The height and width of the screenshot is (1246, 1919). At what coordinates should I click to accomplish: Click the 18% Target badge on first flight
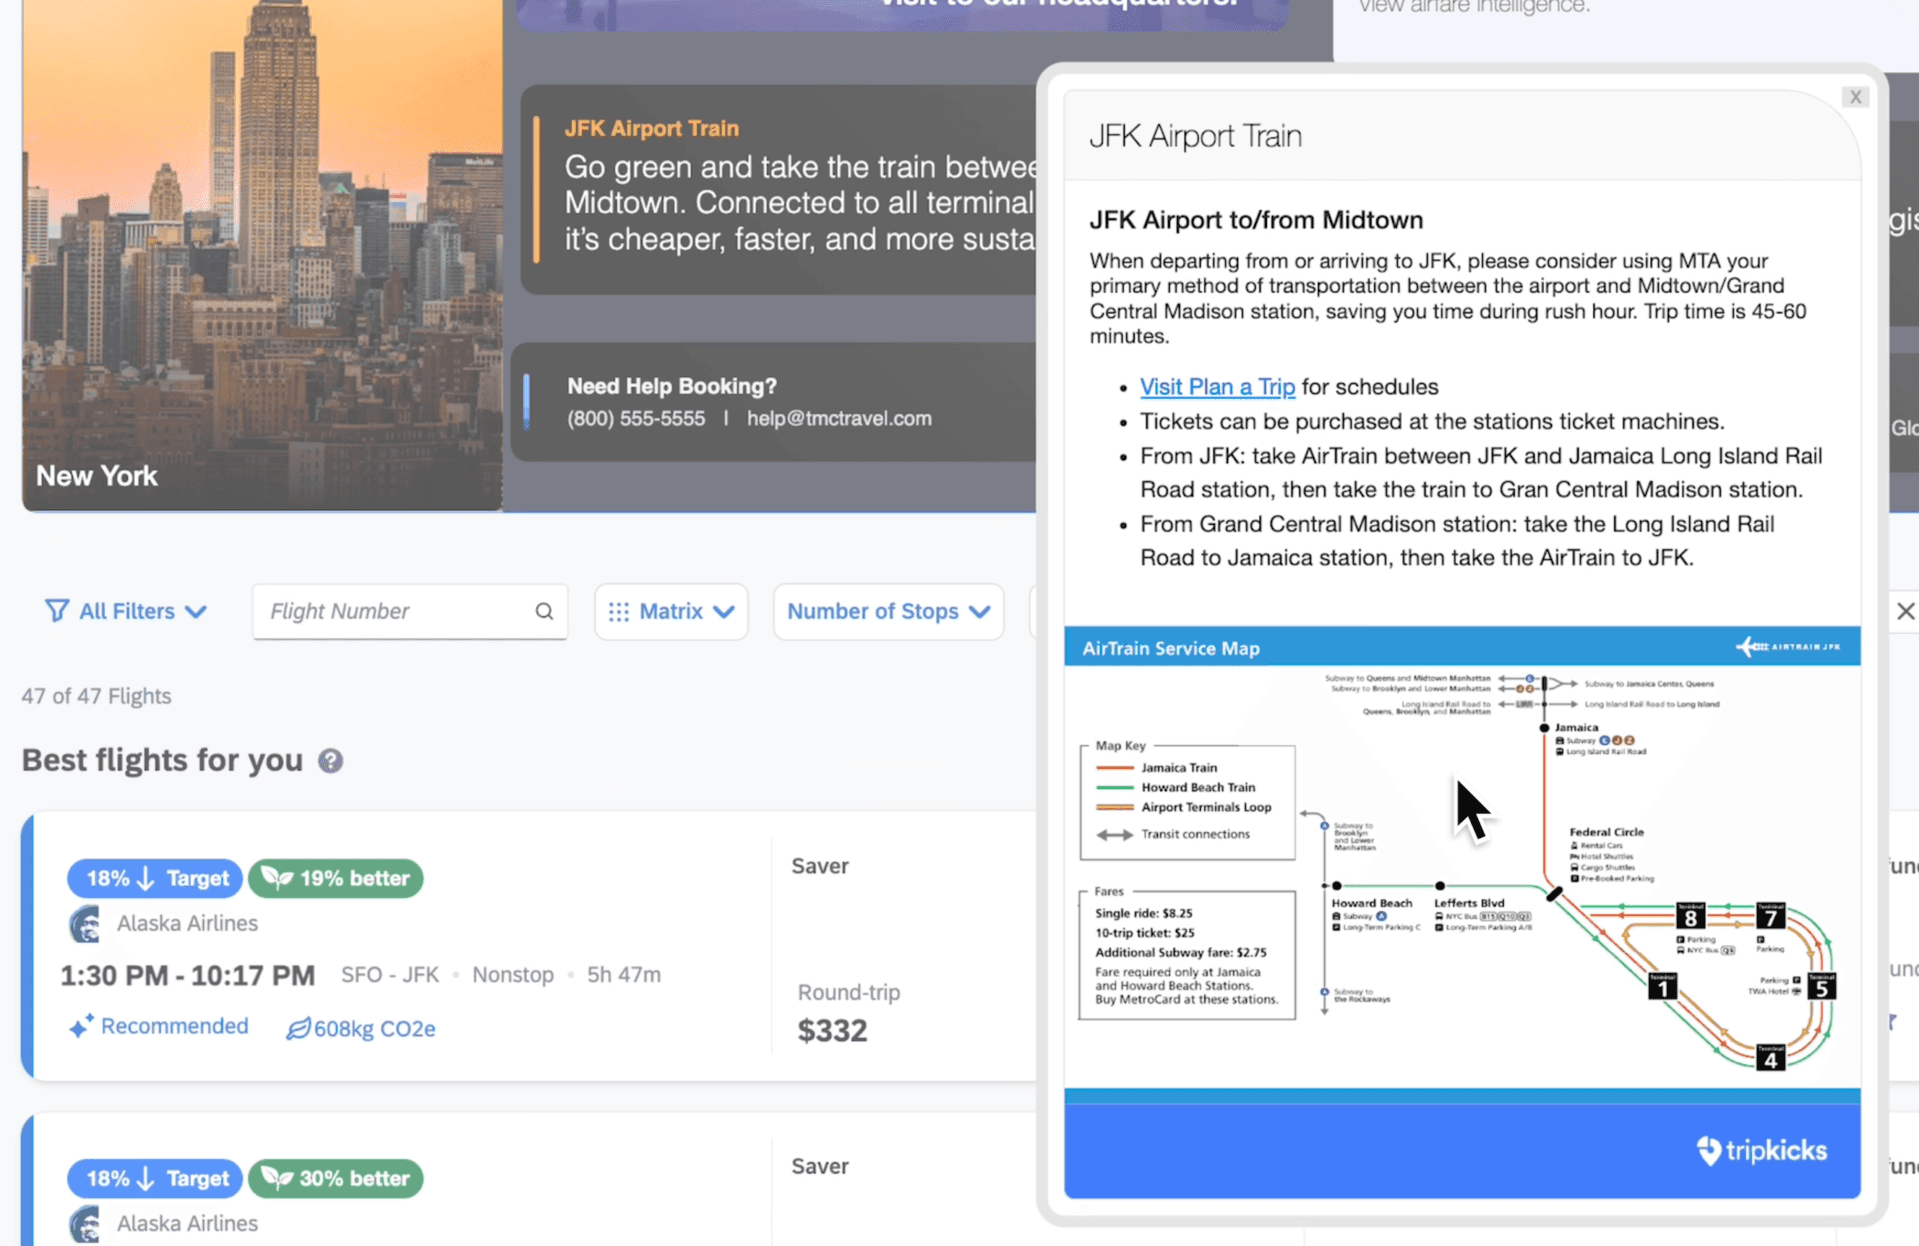point(155,878)
